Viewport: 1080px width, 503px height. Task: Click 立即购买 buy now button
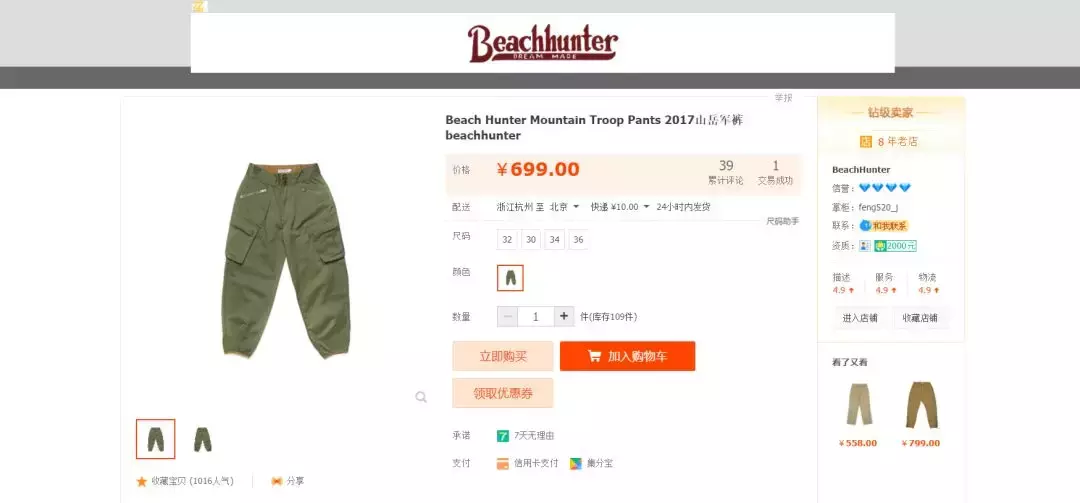tap(503, 356)
